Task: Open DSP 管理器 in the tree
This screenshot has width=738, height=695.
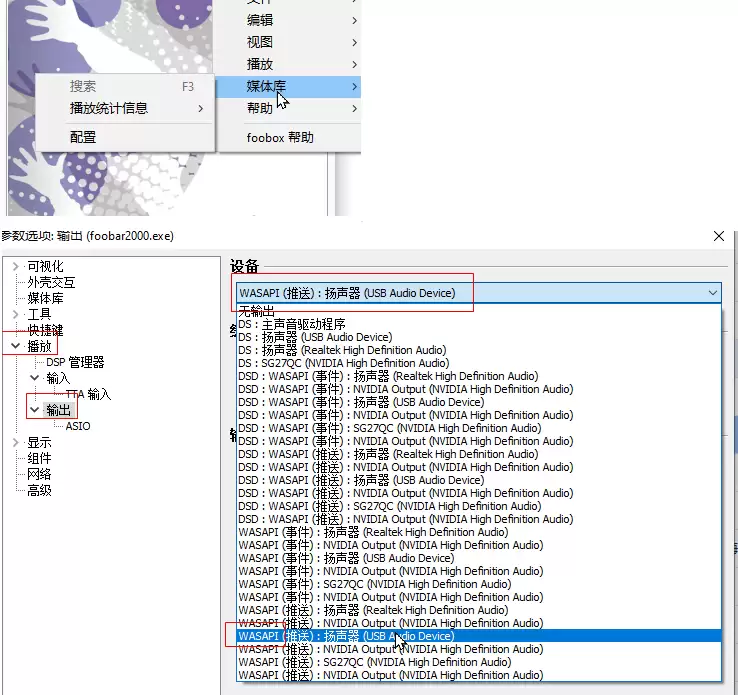Action: [x=75, y=362]
